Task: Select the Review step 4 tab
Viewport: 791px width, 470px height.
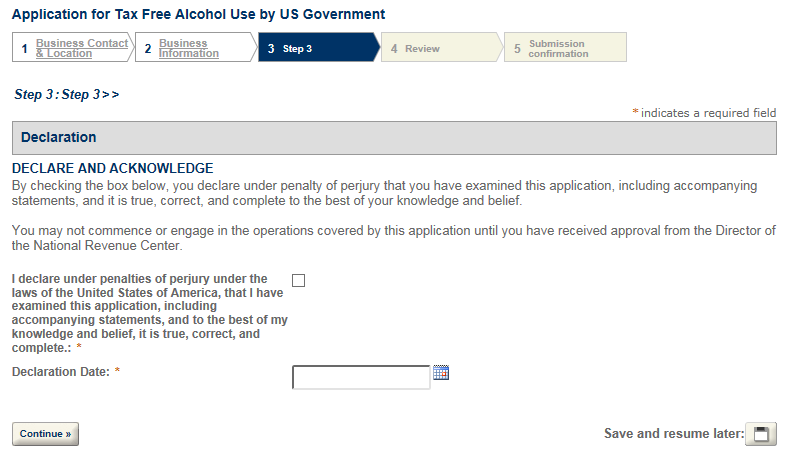Action: pos(422,49)
